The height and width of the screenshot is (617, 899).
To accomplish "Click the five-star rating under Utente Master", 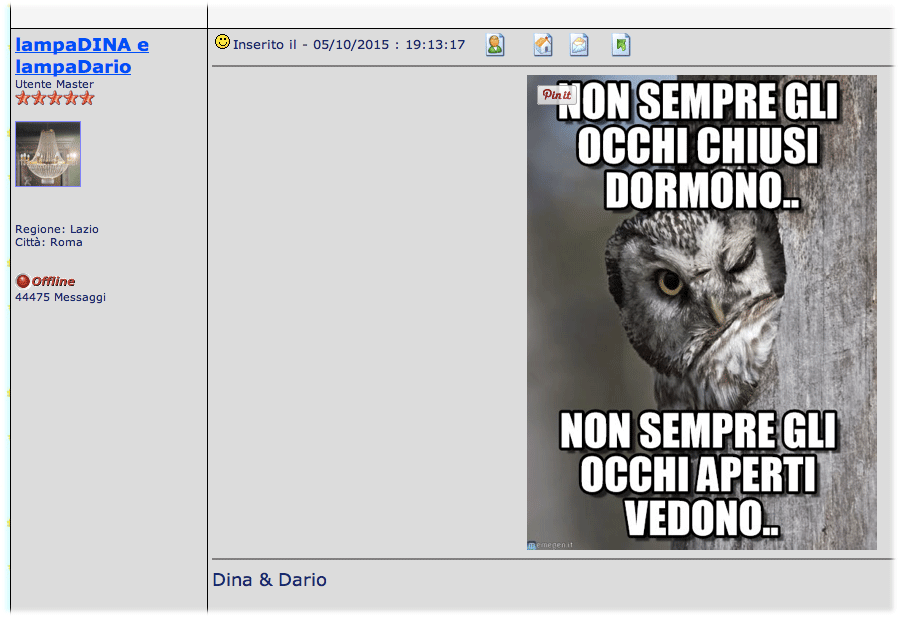I will [x=55, y=98].
